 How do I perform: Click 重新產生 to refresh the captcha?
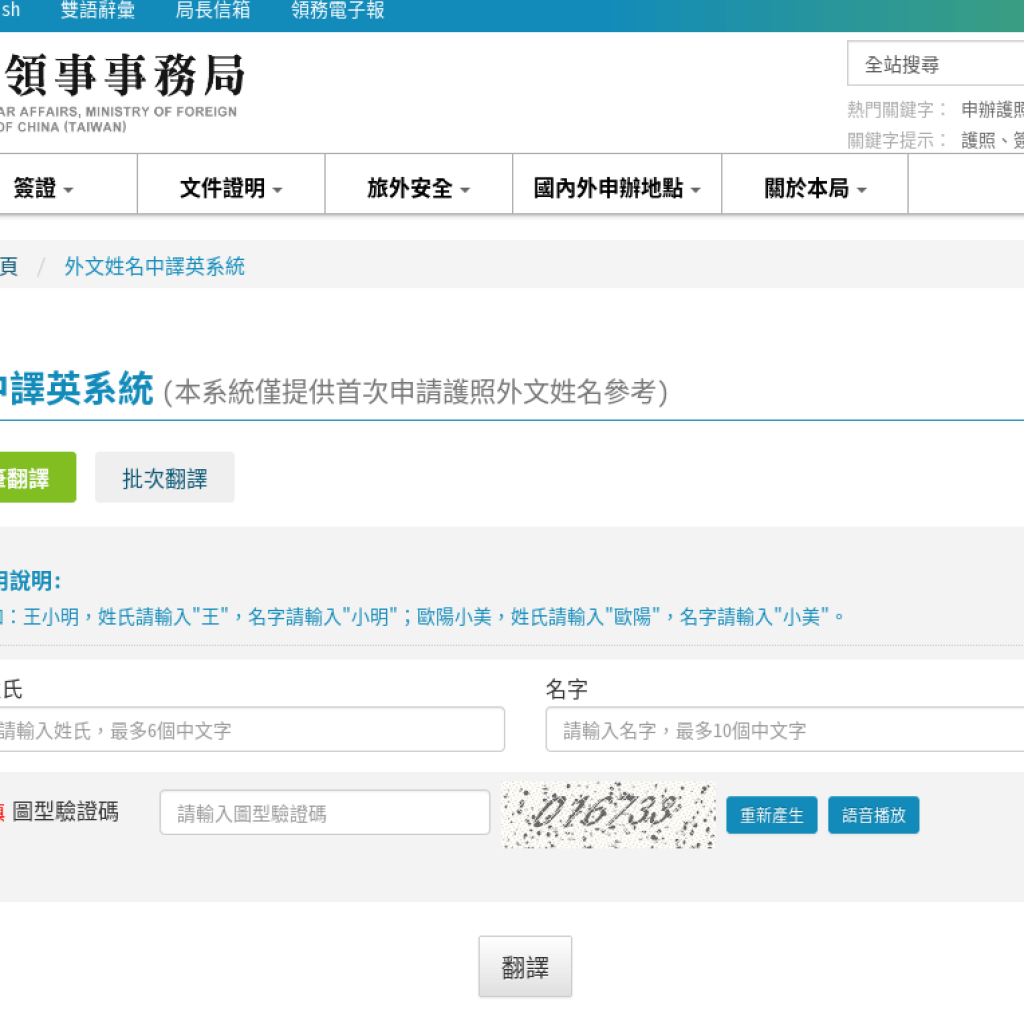click(x=771, y=815)
